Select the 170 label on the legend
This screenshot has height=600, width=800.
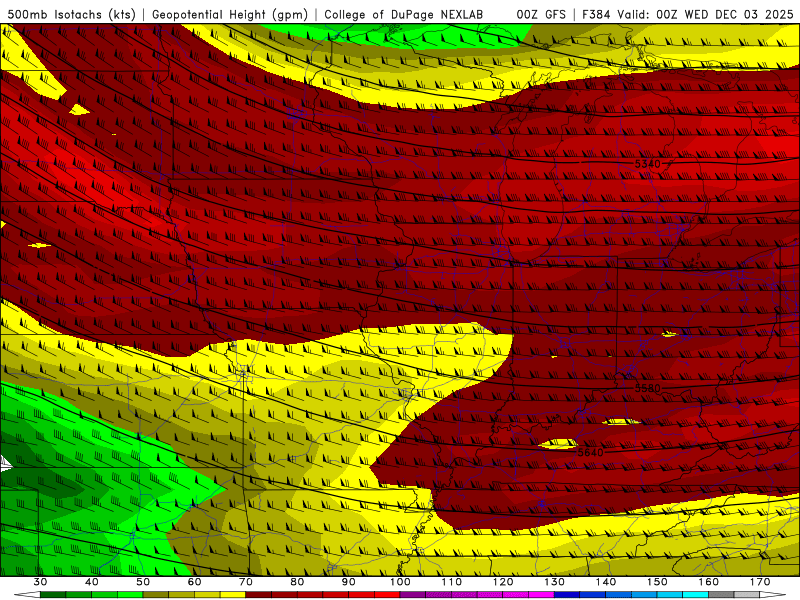[x=760, y=582]
